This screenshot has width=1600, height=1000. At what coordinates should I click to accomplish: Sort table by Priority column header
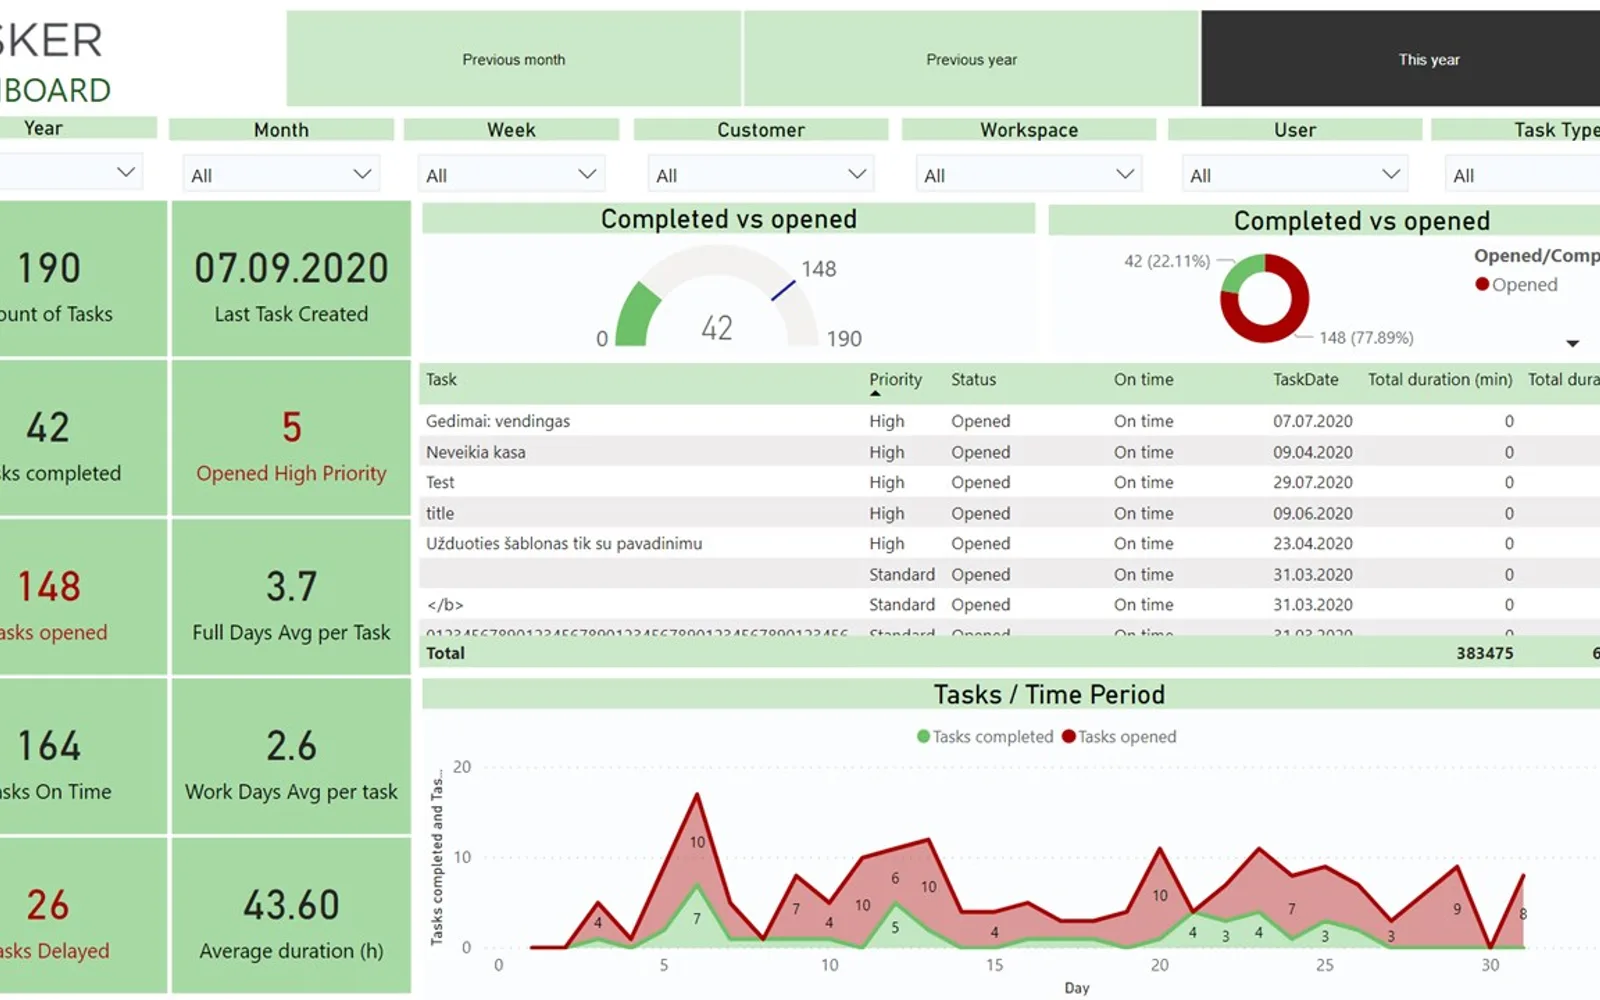tap(895, 380)
